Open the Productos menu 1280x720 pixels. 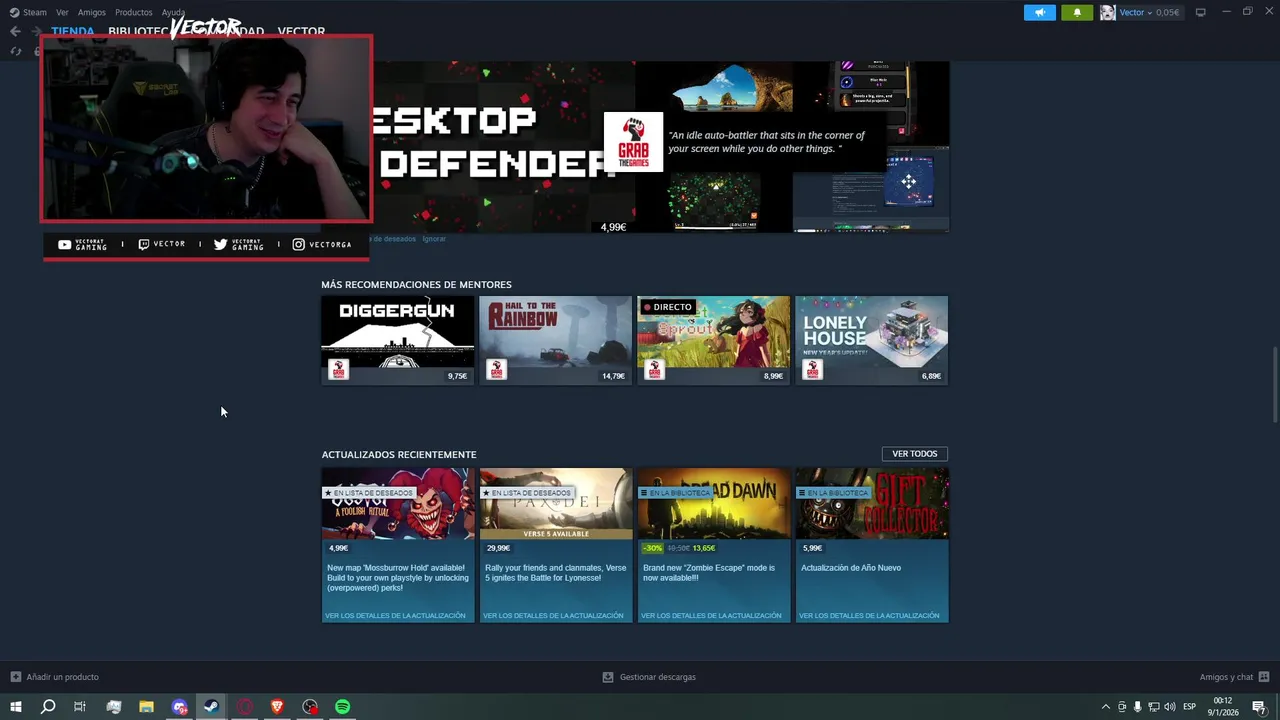tap(133, 12)
